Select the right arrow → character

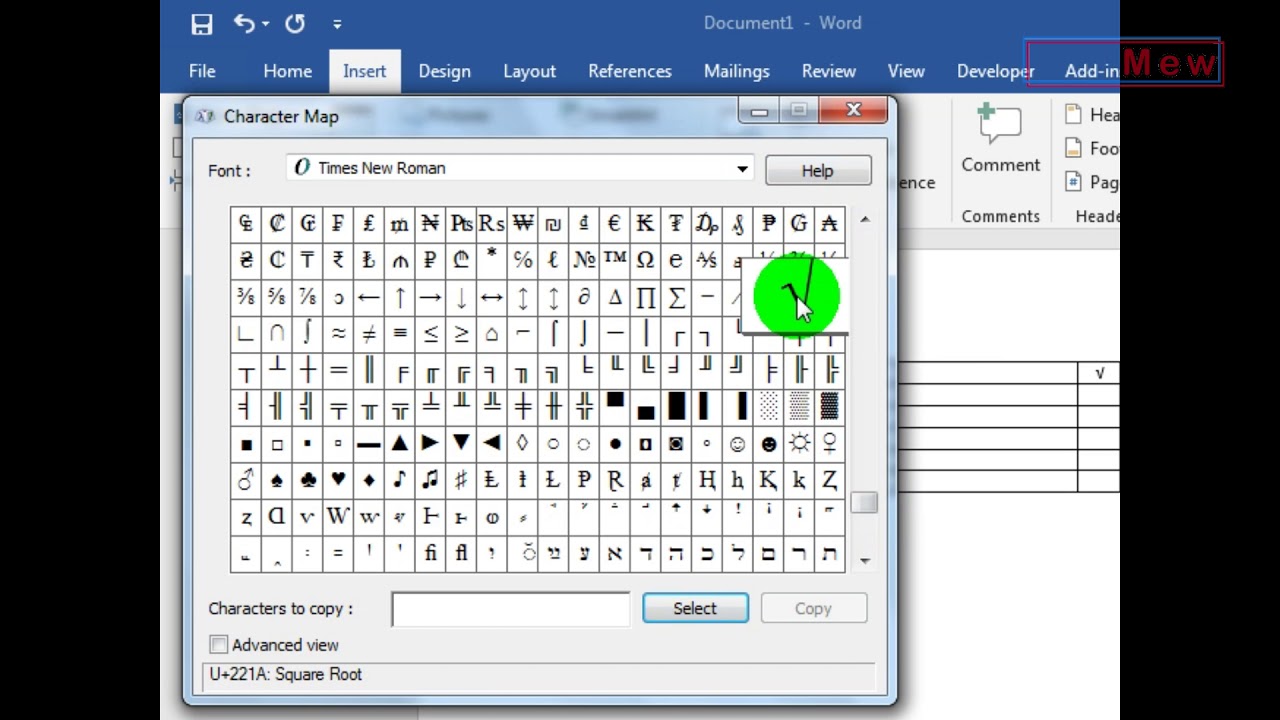click(430, 297)
